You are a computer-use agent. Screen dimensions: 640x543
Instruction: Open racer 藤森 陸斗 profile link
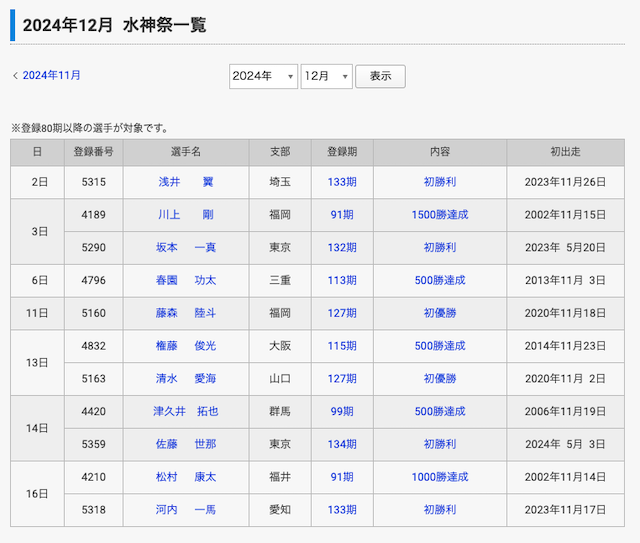click(186, 313)
